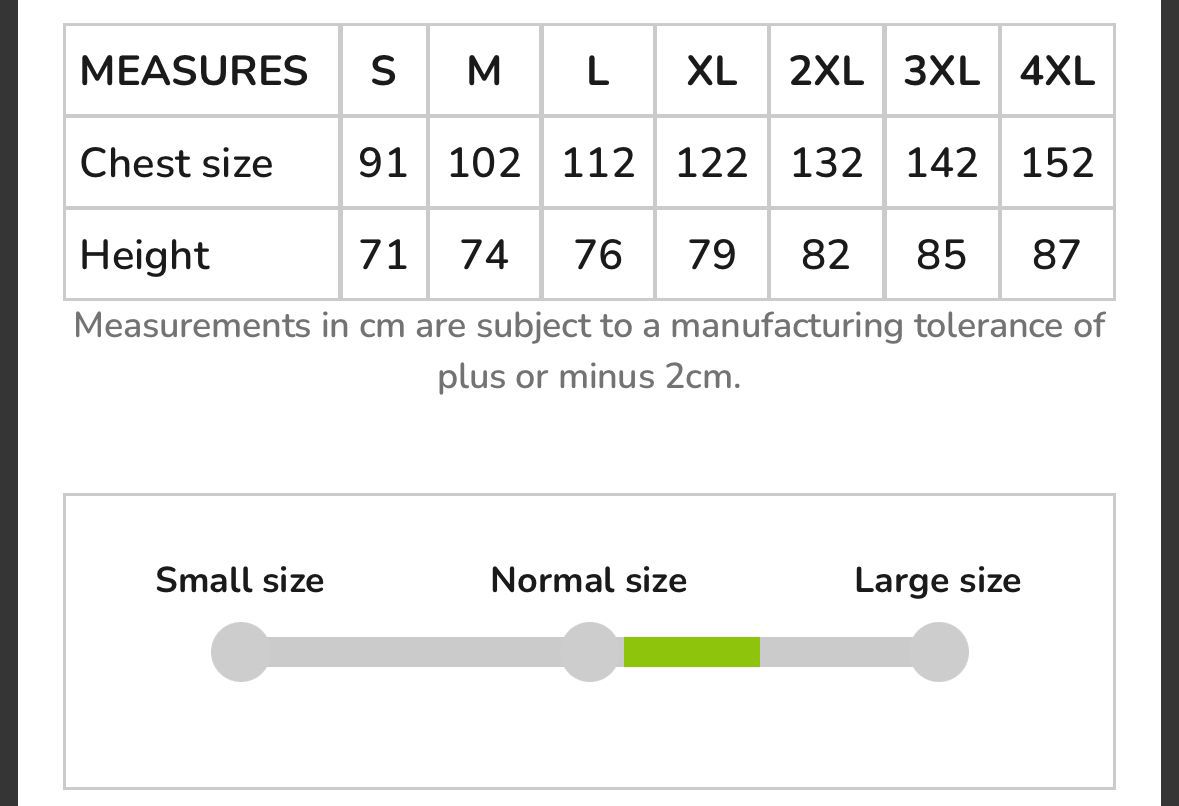Select the XL column header
This screenshot has width=1179, height=806.
pyautogui.click(x=712, y=71)
